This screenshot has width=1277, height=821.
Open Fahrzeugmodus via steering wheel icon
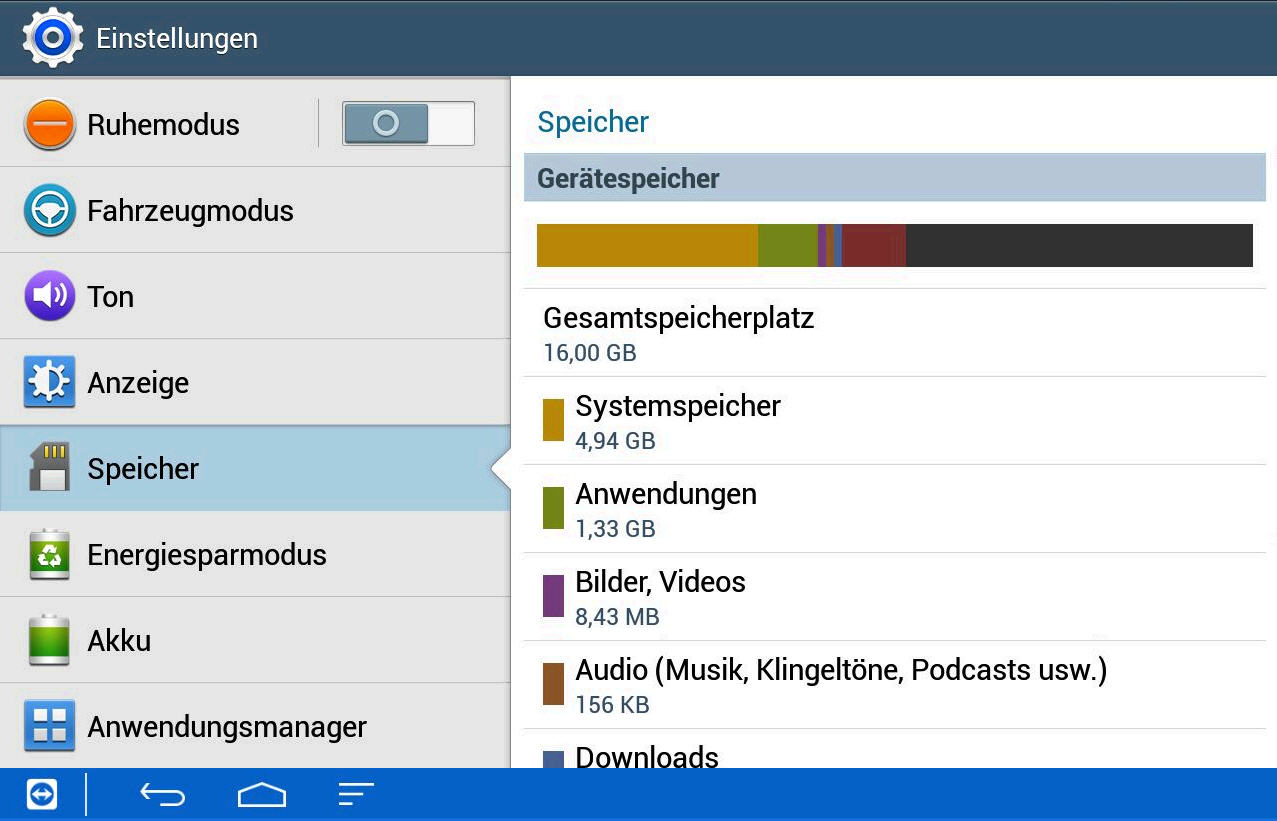point(49,211)
